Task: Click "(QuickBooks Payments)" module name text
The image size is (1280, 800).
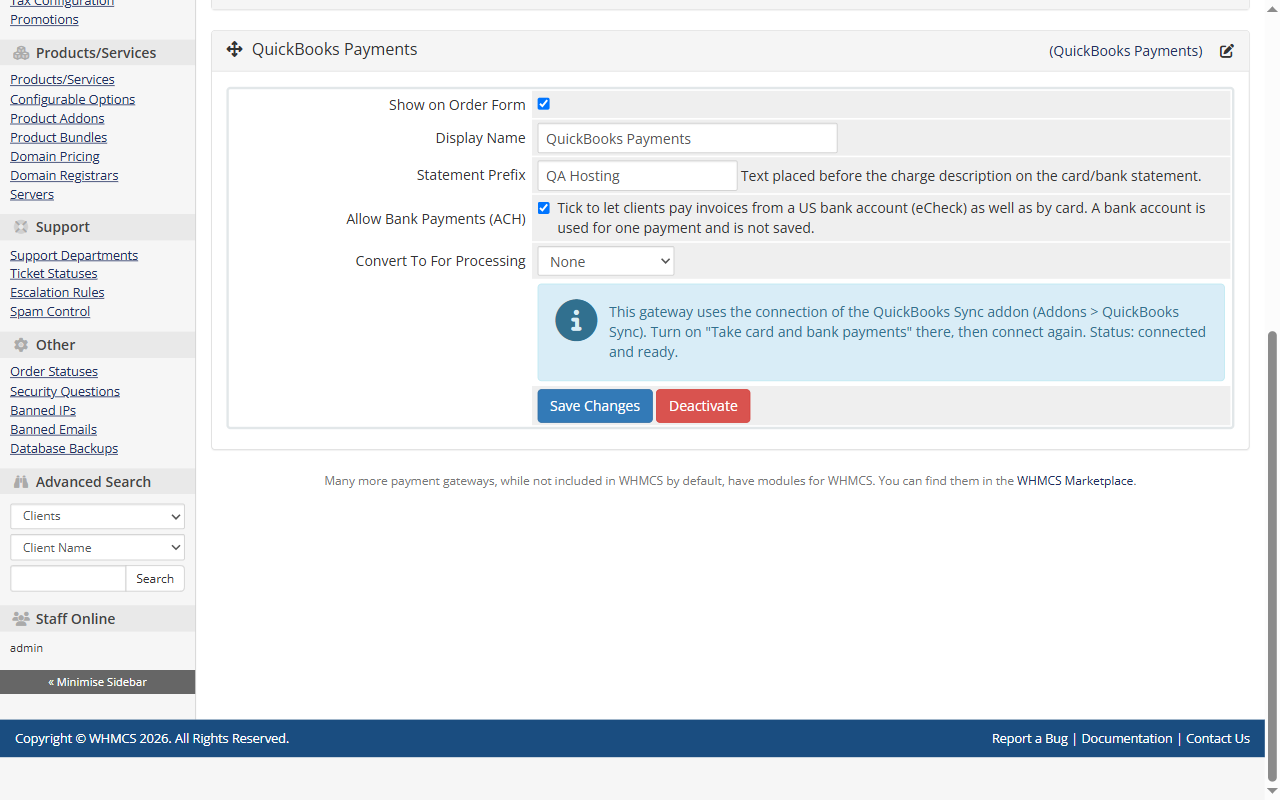Action: tap(1126, 51)
